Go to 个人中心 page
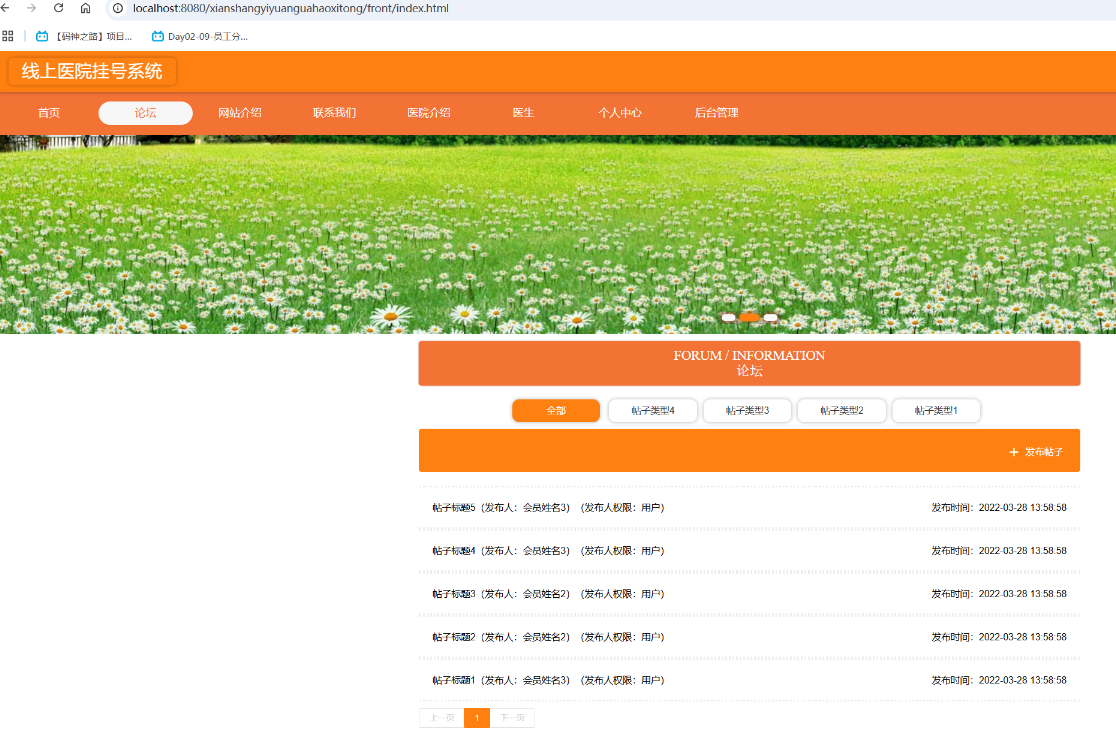This screenshot has height=750, width=1116. (x=620, y=112)
